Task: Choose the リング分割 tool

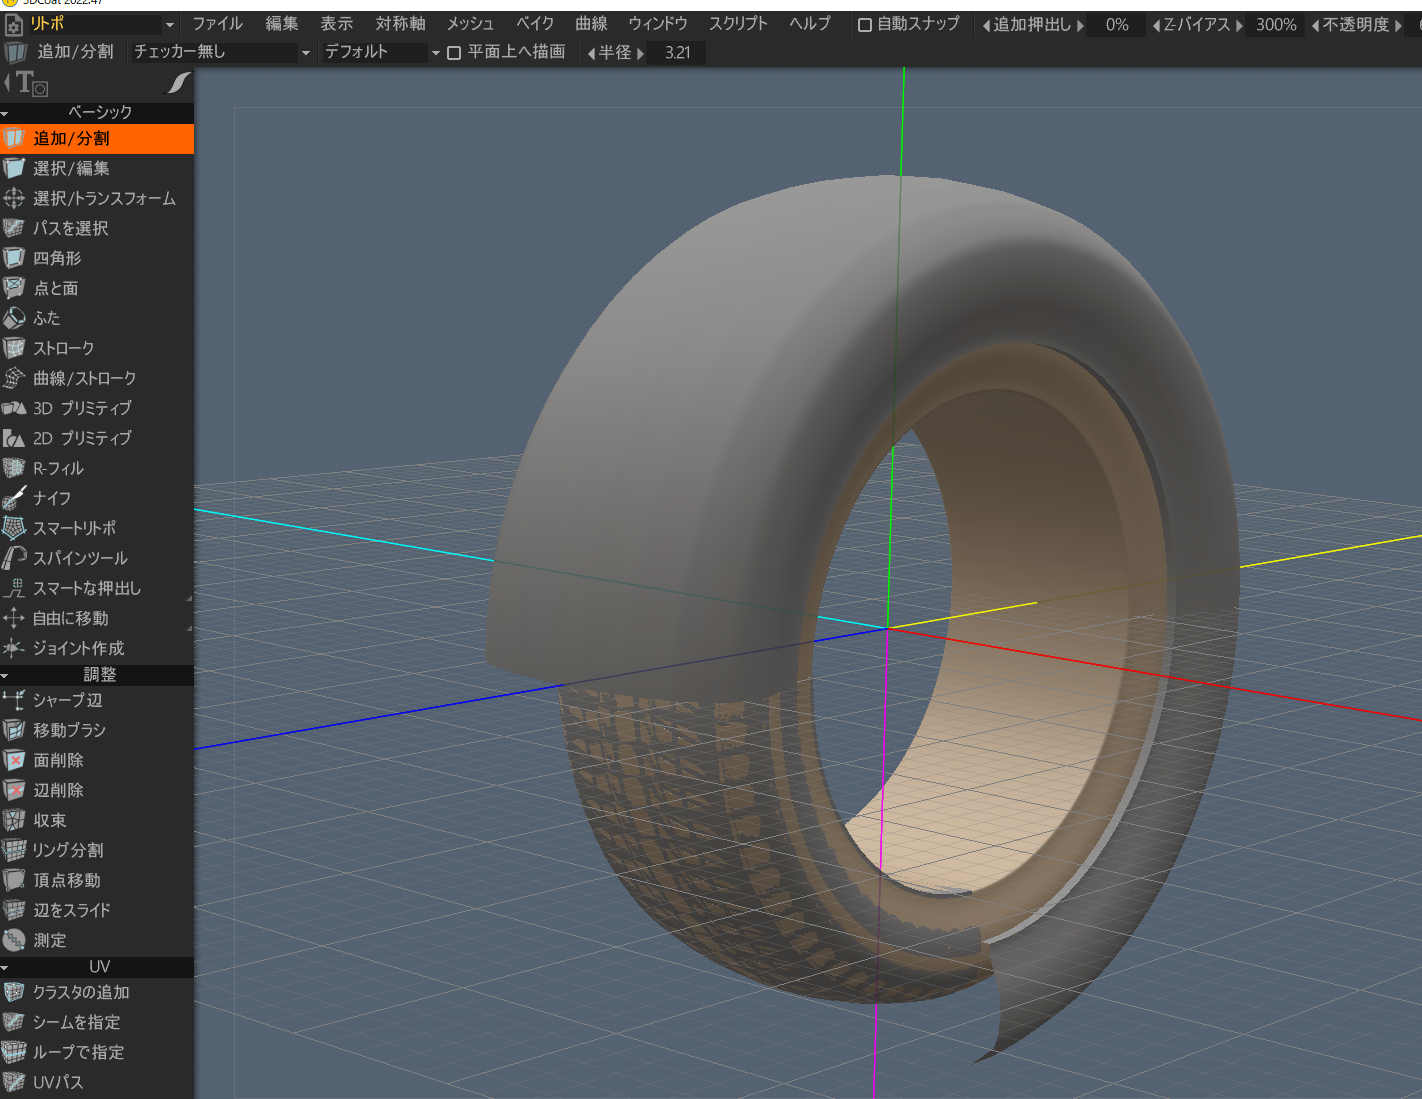Action: point(97,850)
